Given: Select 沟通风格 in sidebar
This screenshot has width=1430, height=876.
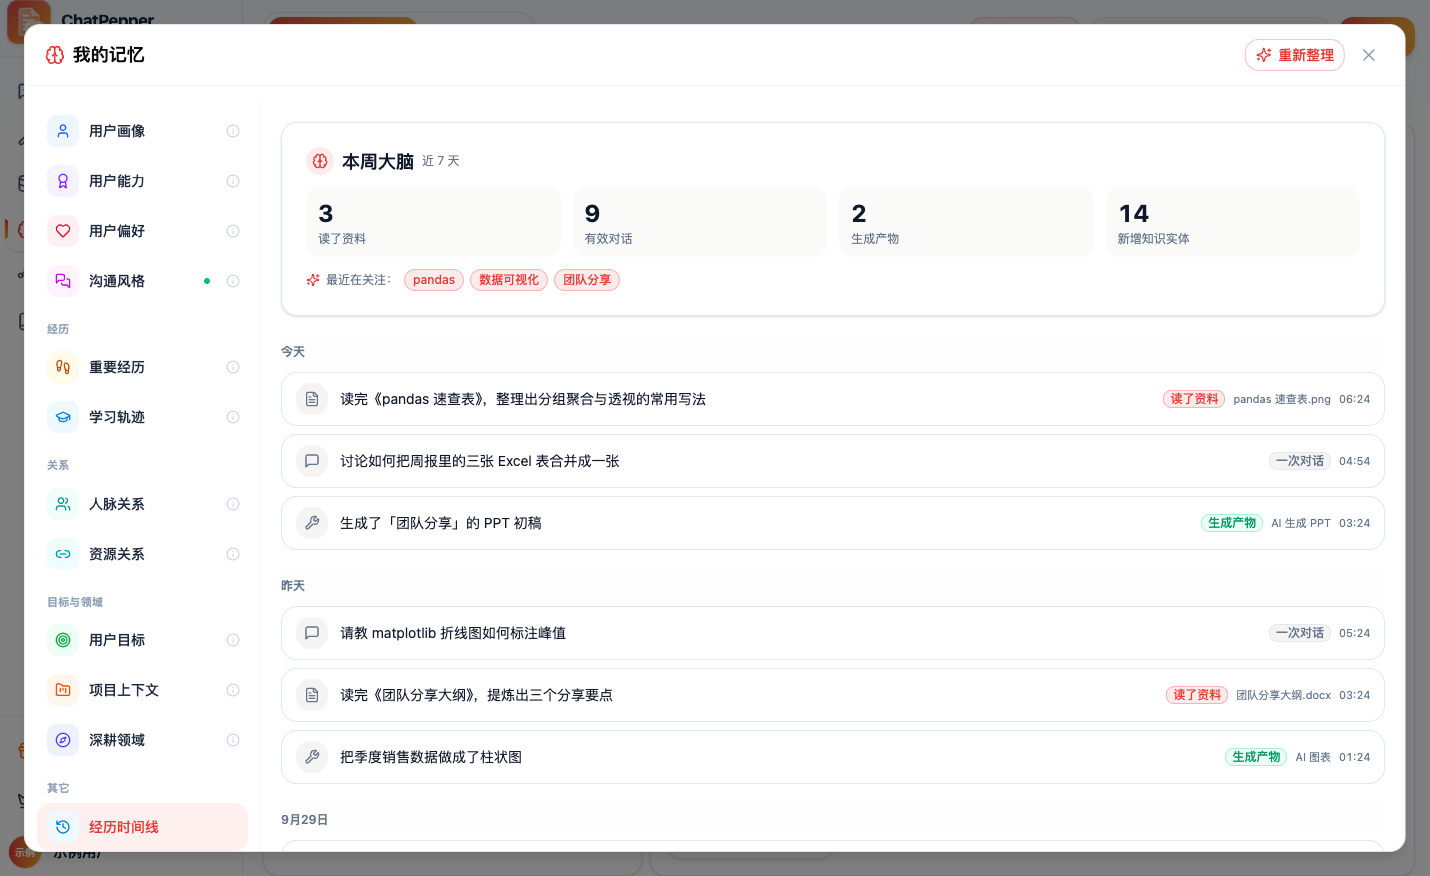Looking at the screenshot, I should click(x=143, y=281).
